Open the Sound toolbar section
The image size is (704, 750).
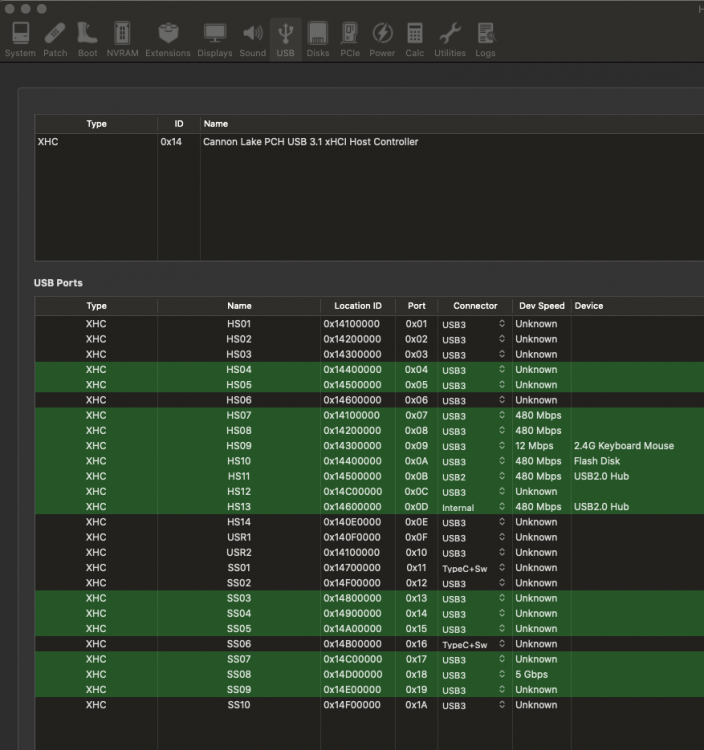tap(253, 40)
